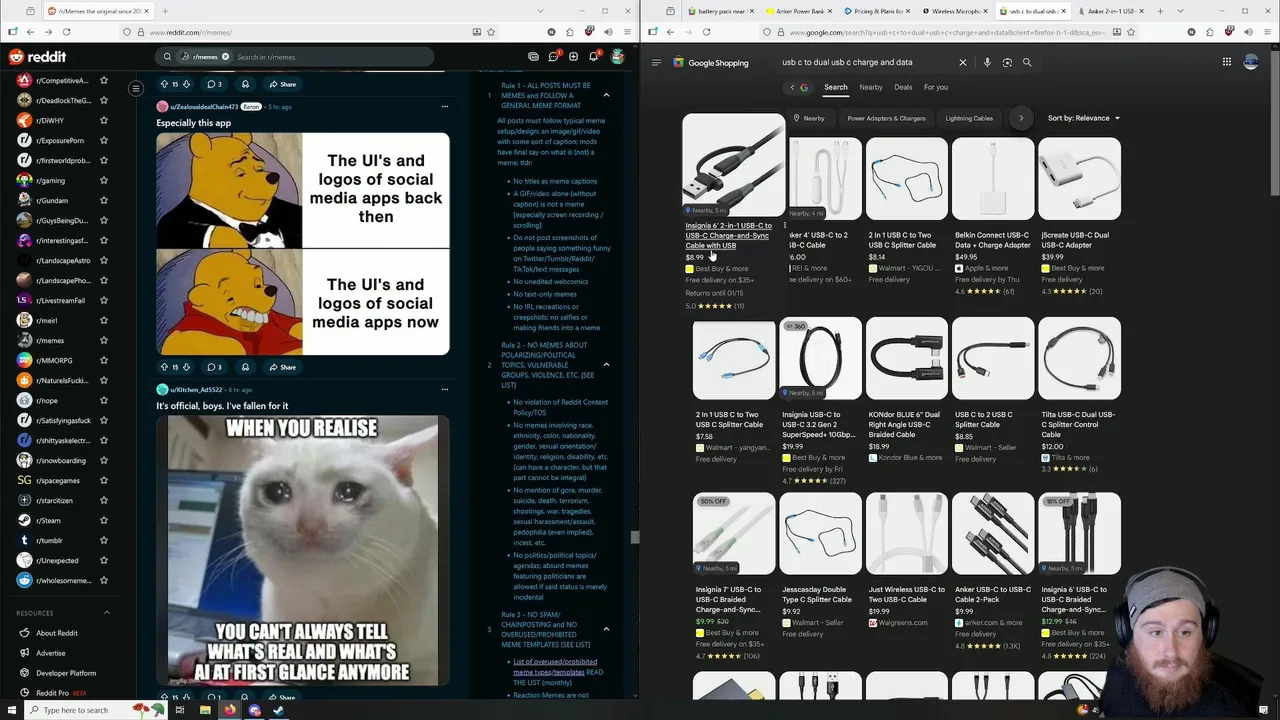Start voice search with the microphone icon
1280x720 pixels.
(x=987, y=62)
